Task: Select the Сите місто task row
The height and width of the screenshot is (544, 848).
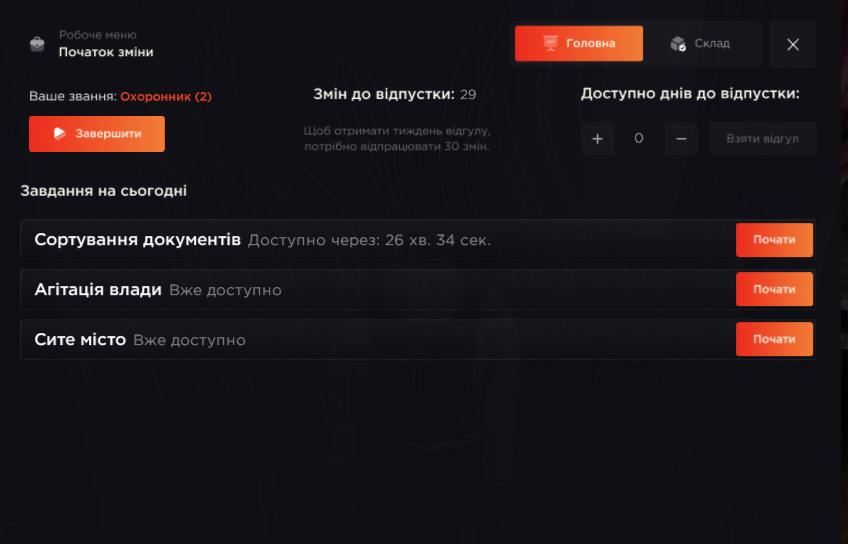Action: (418, 340)
